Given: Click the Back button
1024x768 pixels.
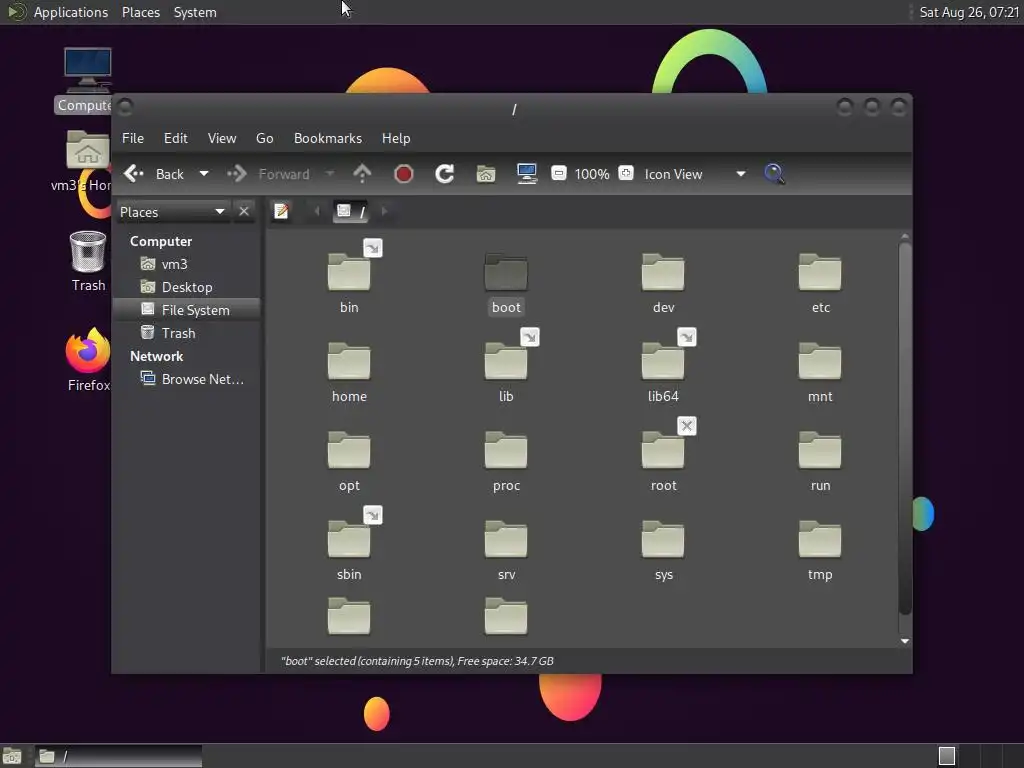Looking at the screenshot, I should click(155, 174).
